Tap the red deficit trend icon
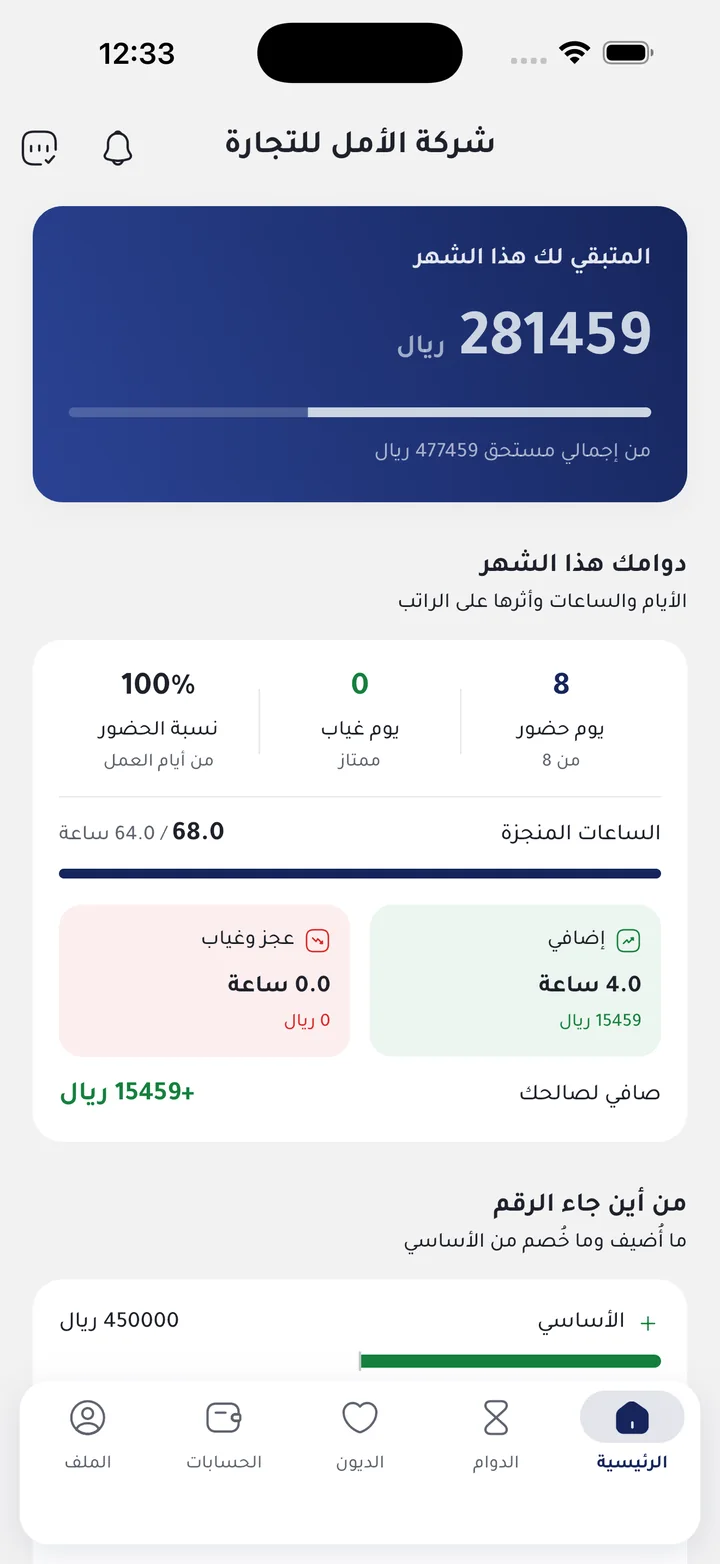Viewport: 720px width, 1564px height. 317,940
